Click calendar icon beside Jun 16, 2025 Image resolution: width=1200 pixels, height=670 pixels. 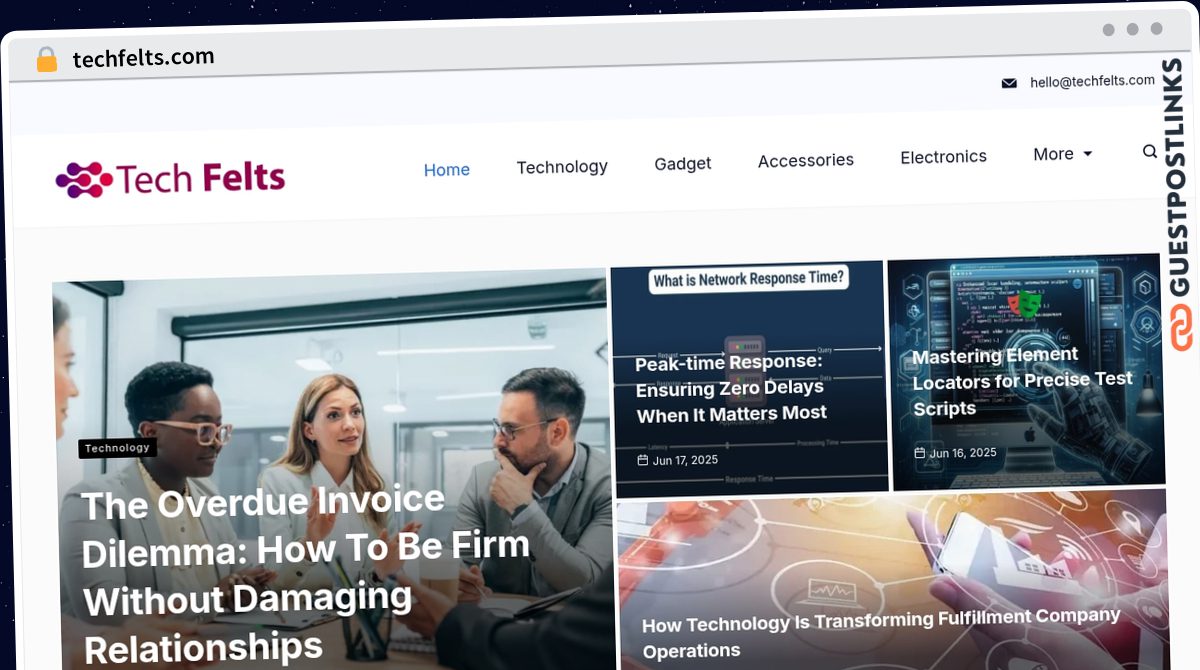pyautogui.click(x=920, y=453)
